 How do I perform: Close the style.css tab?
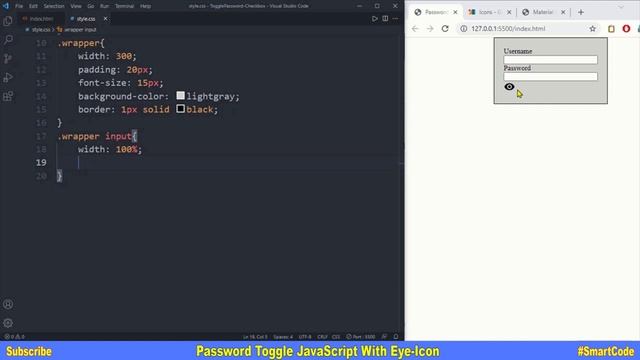(x=105, y=19)
